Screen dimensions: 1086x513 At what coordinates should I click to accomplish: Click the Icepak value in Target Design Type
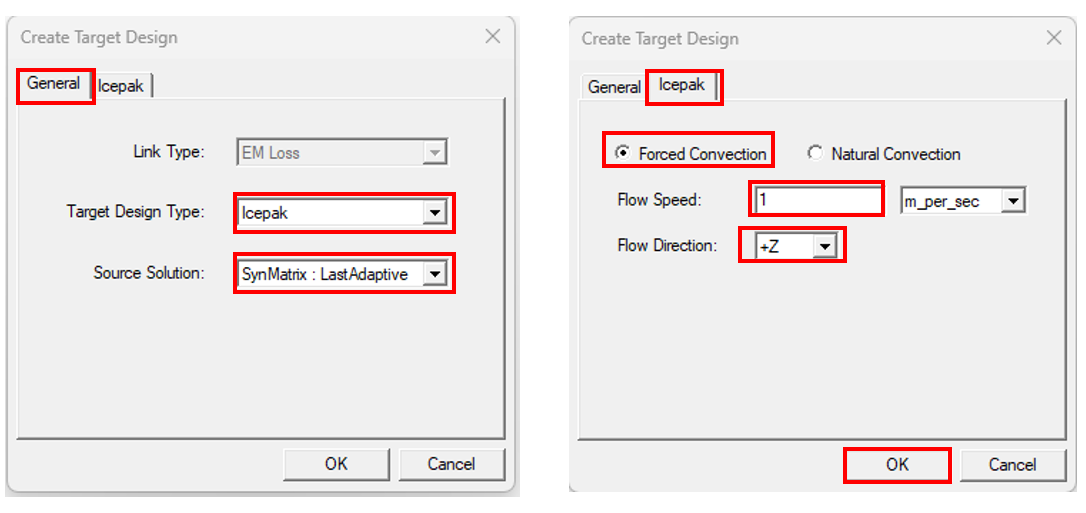tap(265, 213)
